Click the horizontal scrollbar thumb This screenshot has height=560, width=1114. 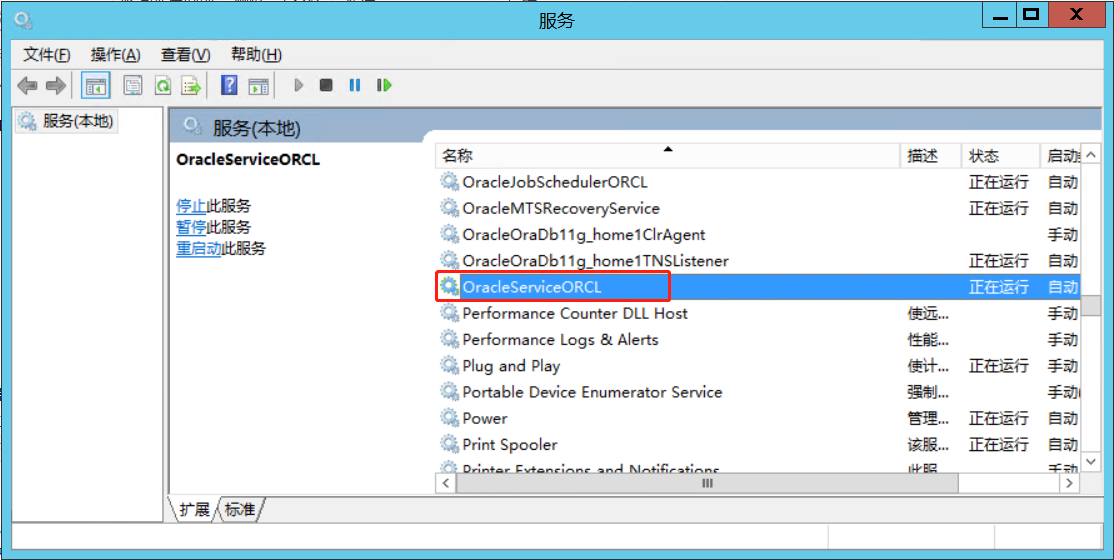coord(707,483)
